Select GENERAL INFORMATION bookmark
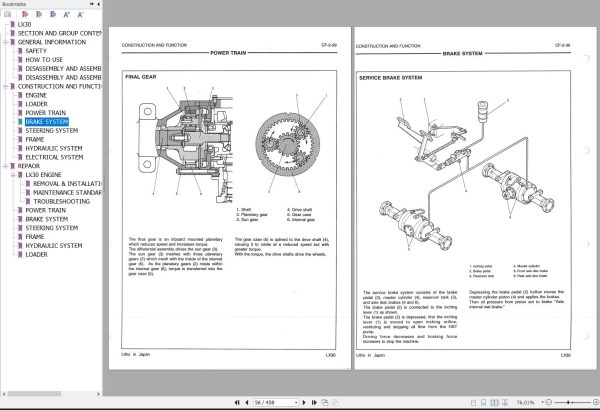Screen dimensions: 600x410 52,42
